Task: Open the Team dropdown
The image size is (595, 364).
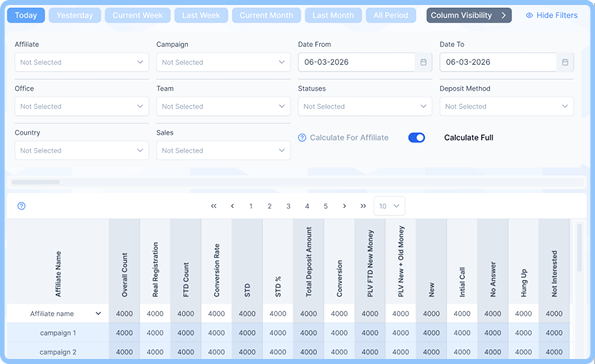Action: pos(223,107)
